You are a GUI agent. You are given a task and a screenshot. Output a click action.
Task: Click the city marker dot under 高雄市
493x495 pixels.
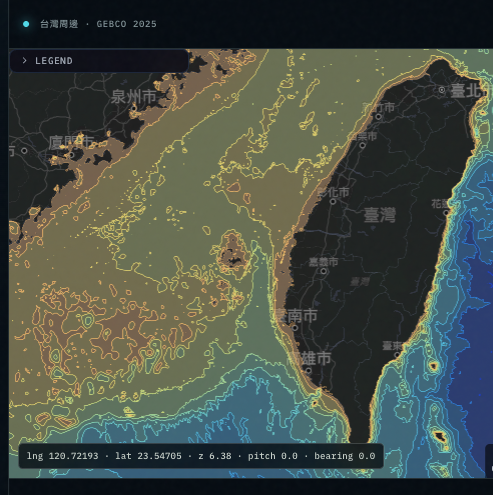pyautogui.click(x=309, y=370)
